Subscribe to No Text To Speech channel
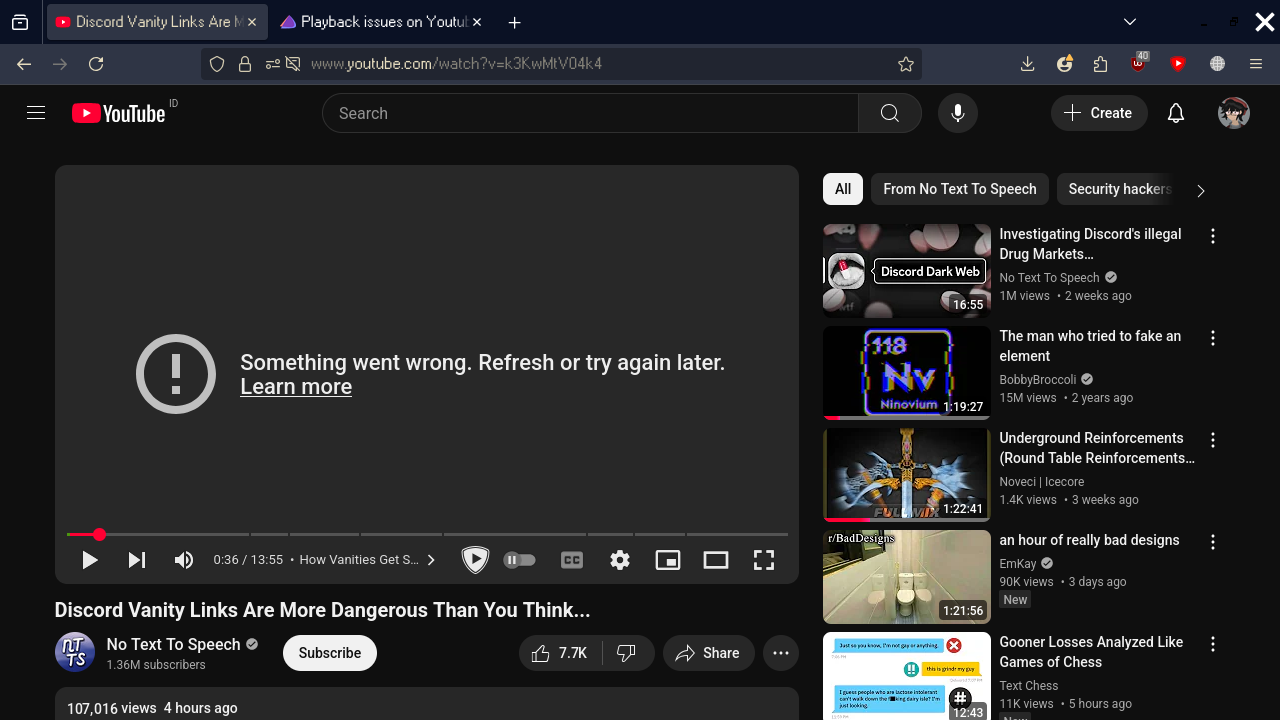The width and height of the screenshot is (1280, 720). [x=330, y=653]
